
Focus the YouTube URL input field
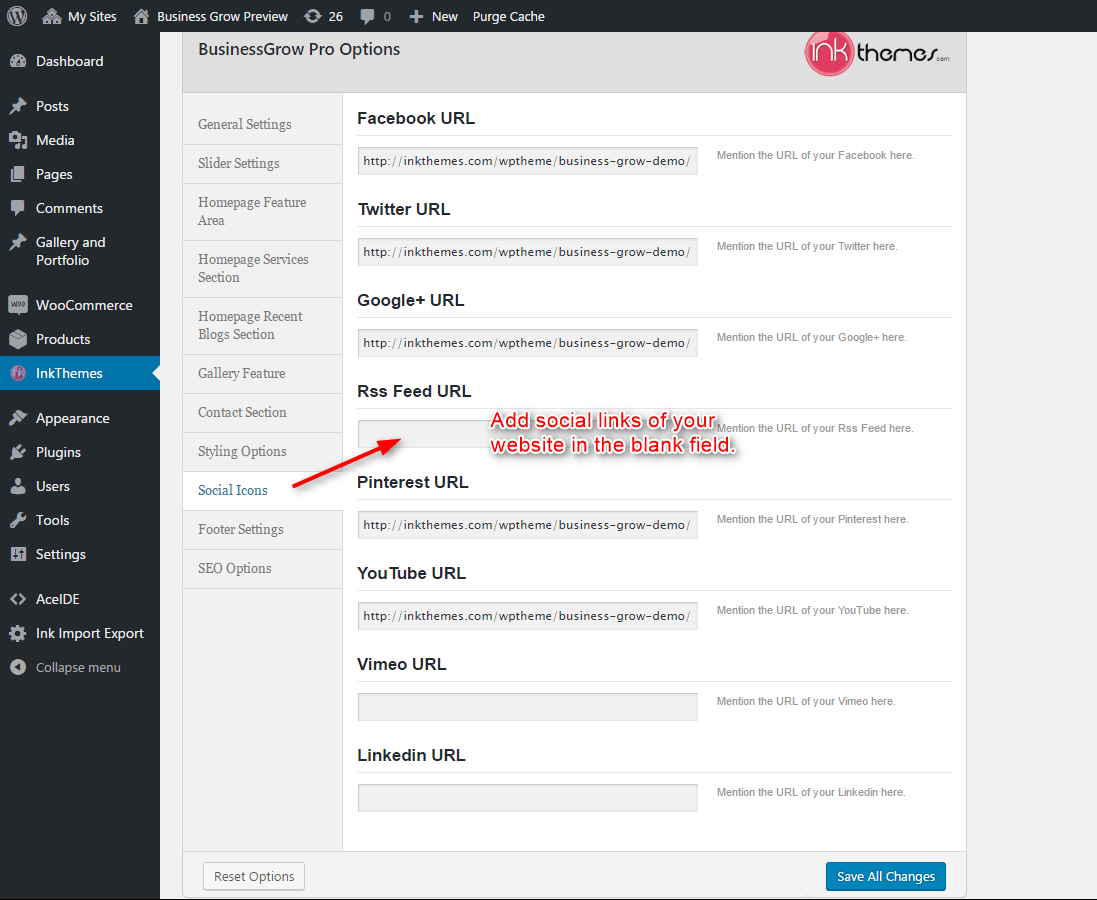[528, 616]
